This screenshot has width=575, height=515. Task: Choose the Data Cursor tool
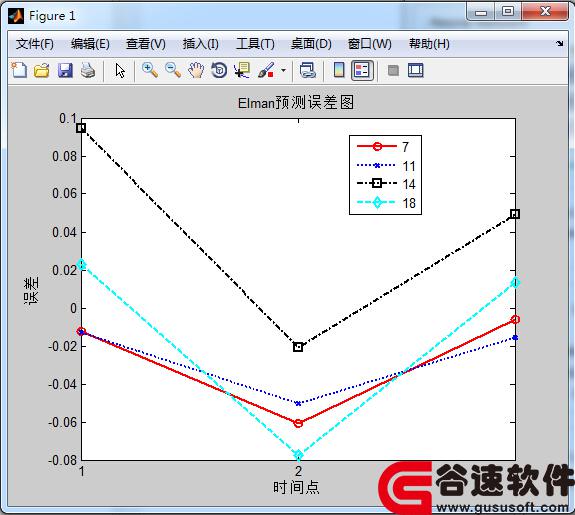tap(242, 70)
